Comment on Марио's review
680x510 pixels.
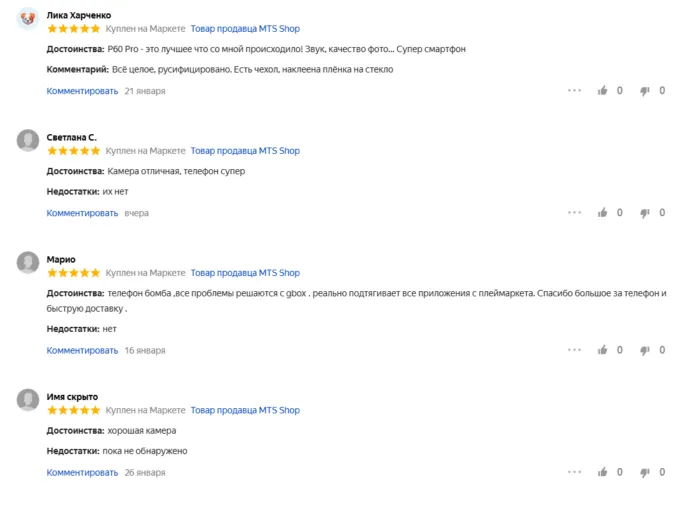[82, 351]
